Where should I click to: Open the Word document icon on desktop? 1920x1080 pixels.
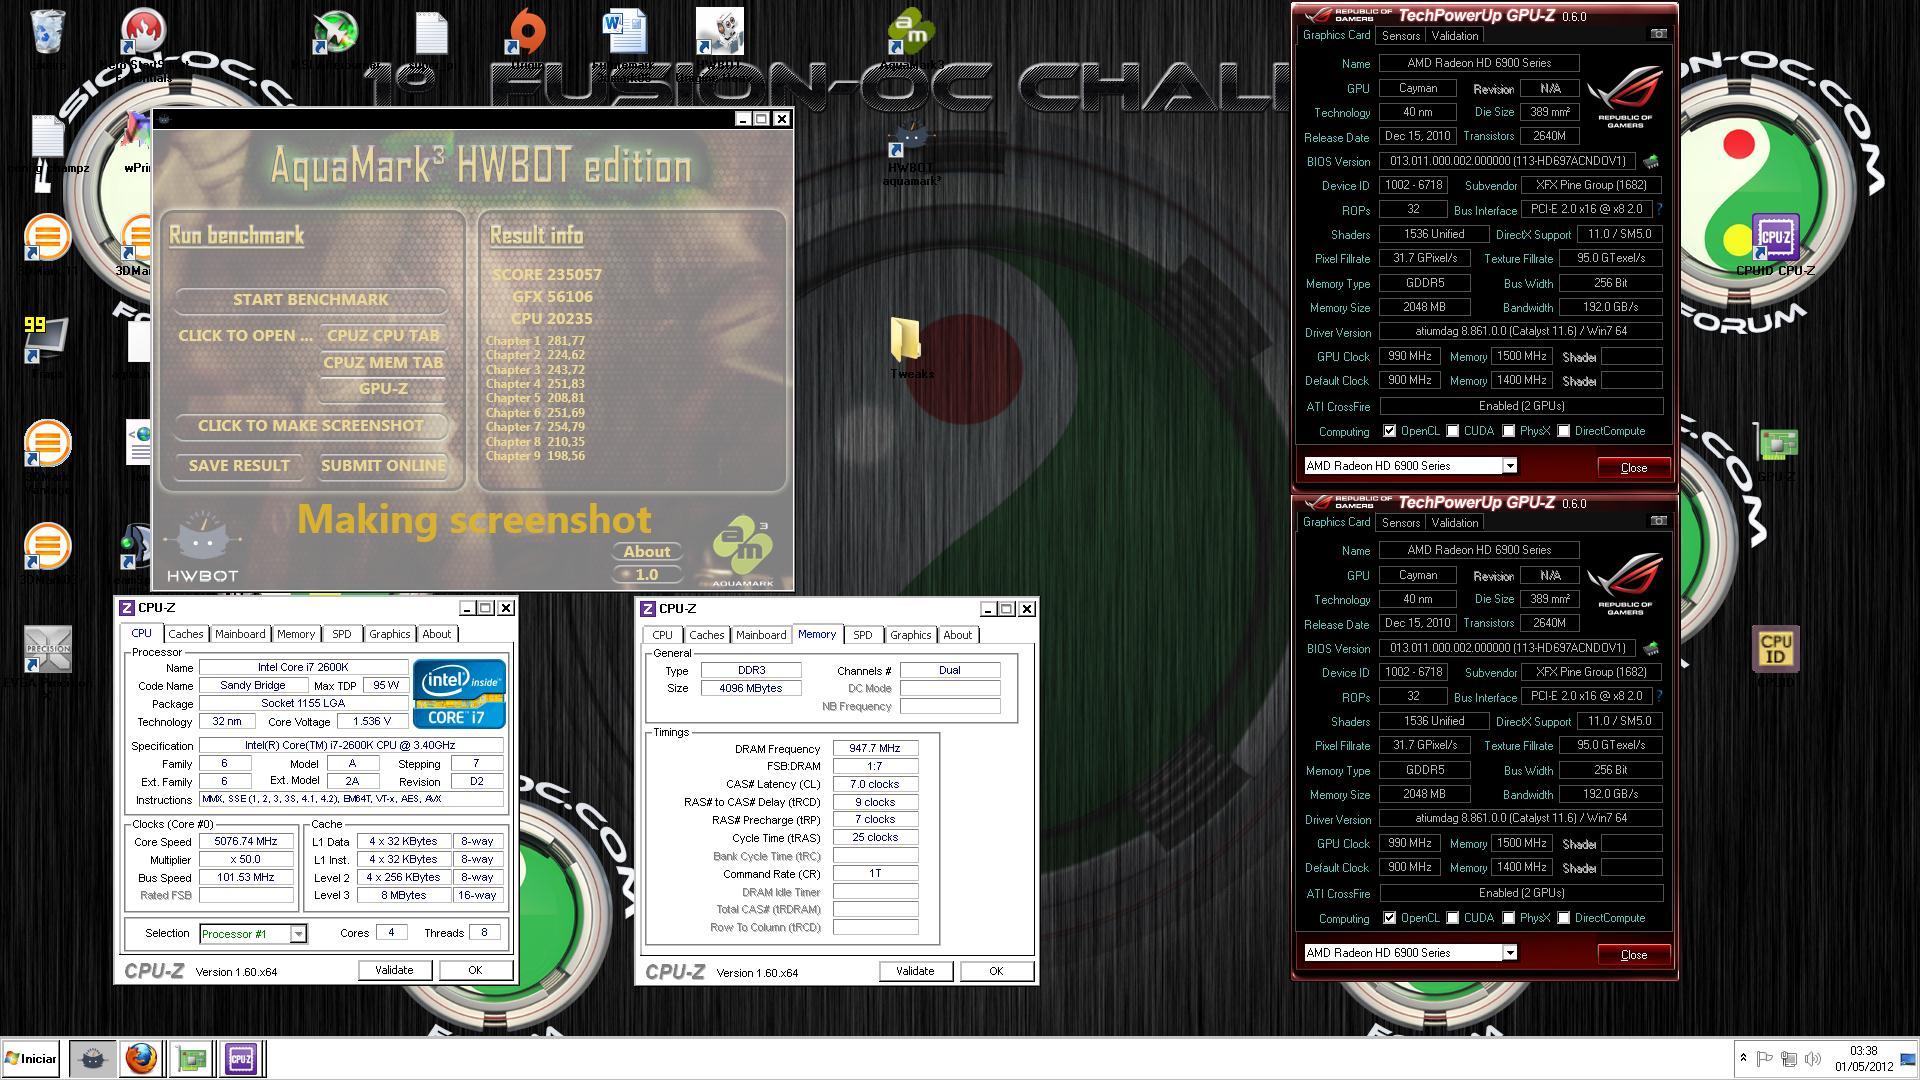point(624,32)
